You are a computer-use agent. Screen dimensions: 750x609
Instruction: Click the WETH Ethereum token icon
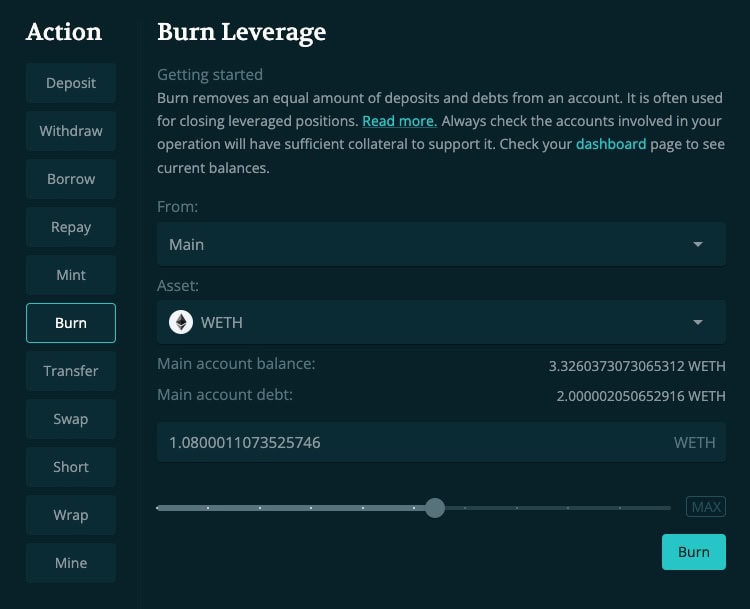pyautogui.click(x=181, y=322)
